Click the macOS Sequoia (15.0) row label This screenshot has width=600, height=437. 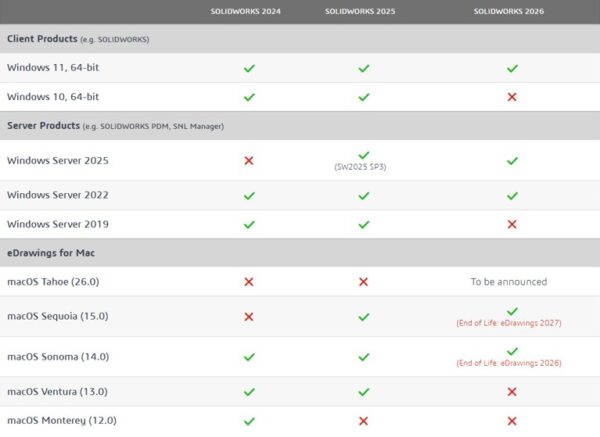coord(58,316)
